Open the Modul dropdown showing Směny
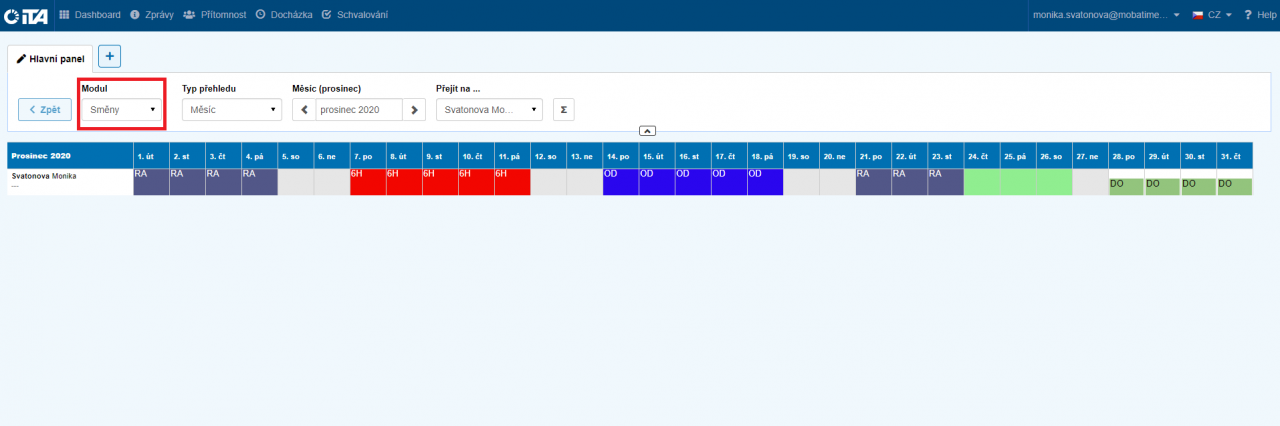1280x426 pixels. coord(122,109)
